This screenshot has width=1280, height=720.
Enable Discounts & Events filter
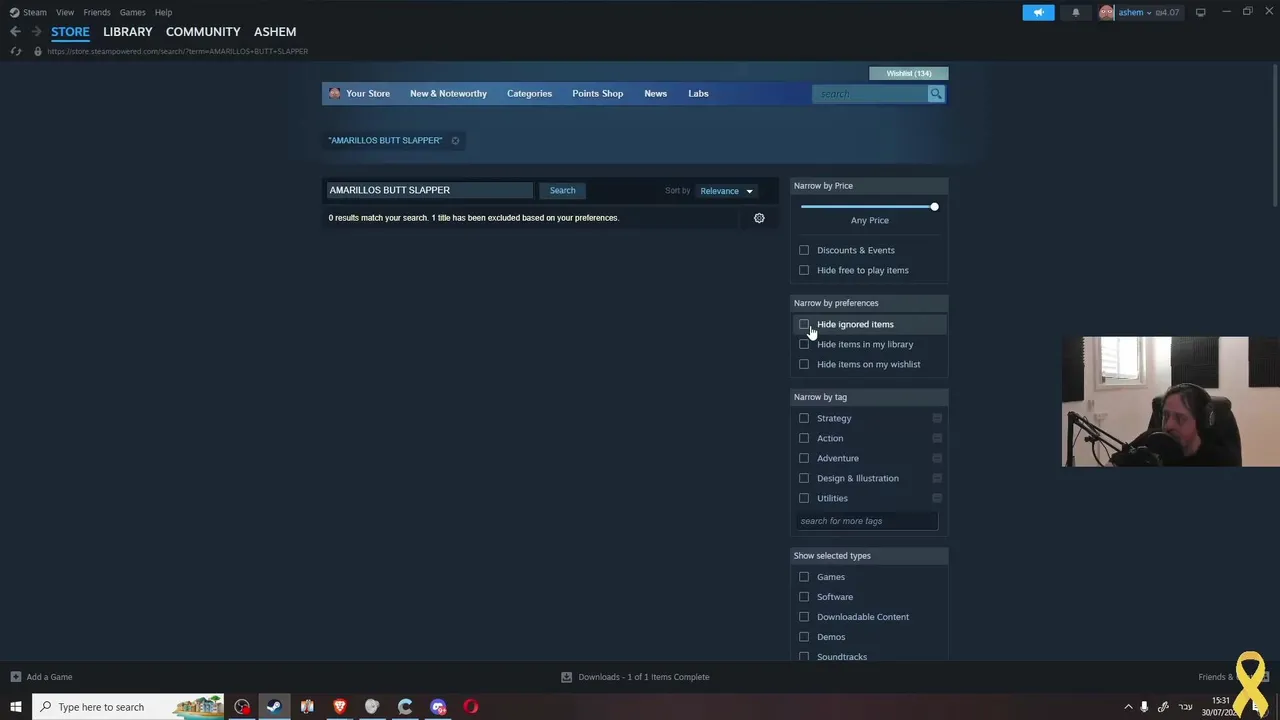pos(804,250)
